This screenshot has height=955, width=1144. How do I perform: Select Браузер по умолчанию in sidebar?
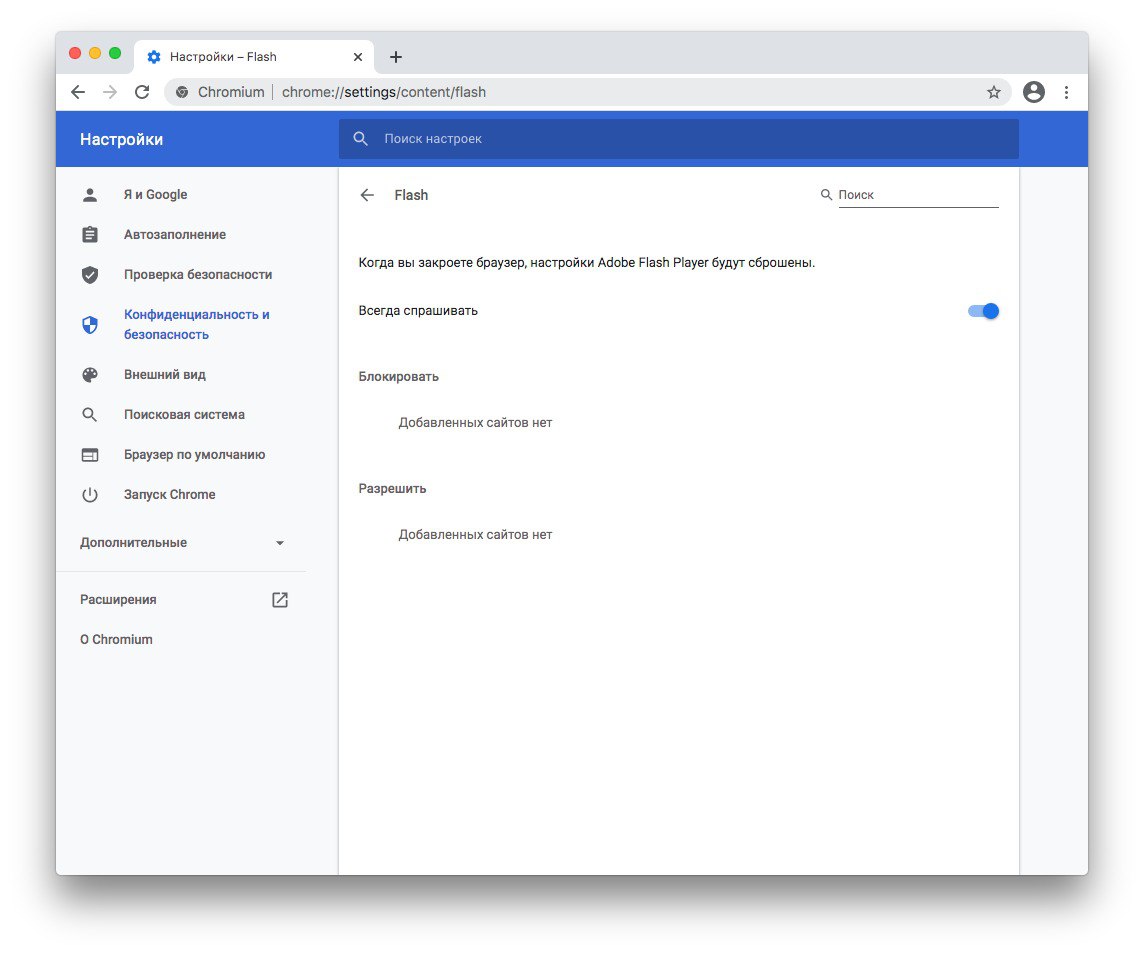point(194,455)
